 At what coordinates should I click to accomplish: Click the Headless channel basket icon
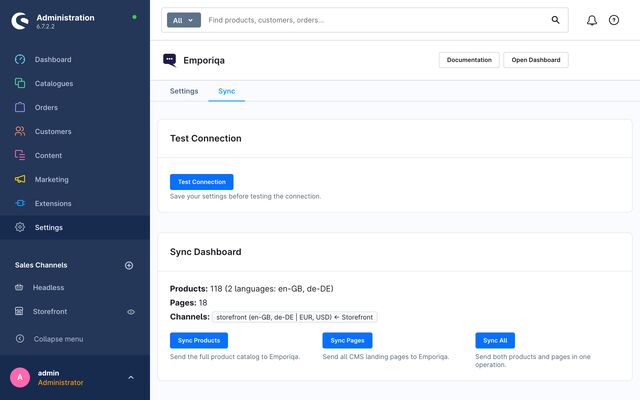(19, 287)
